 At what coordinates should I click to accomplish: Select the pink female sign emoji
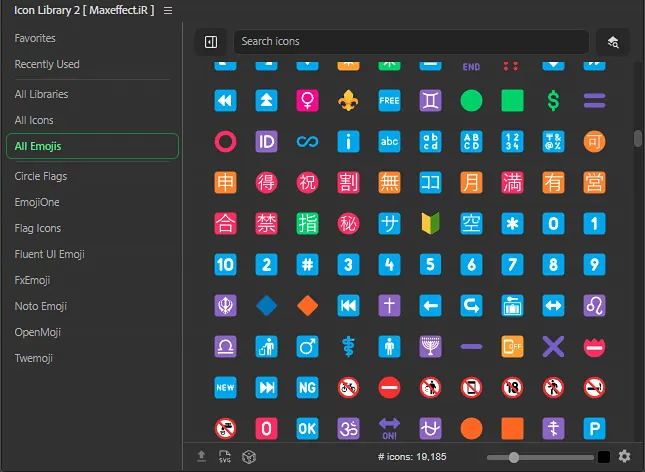[x=307, y=100]
